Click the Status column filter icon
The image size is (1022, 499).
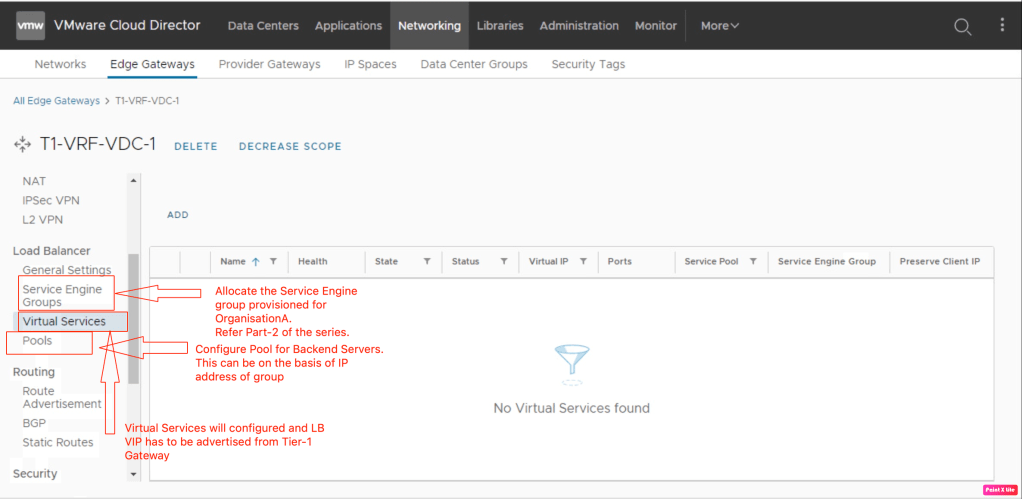[504, 262]
